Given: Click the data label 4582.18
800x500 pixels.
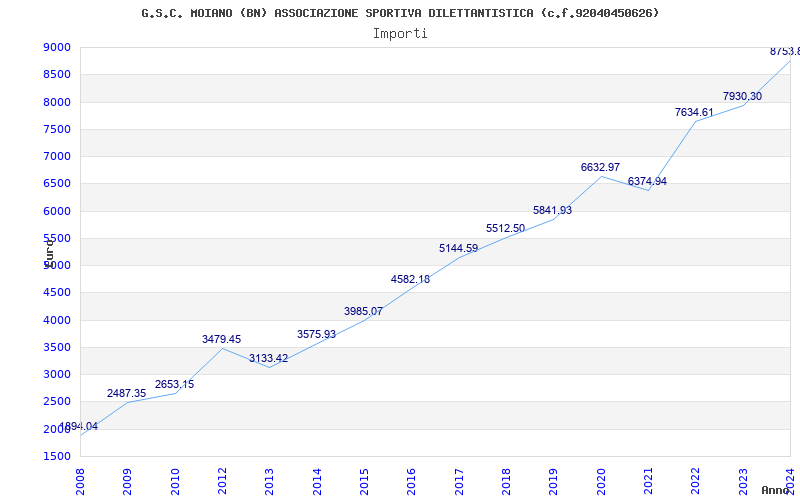Looking at the screenshot, I should 410,279.
